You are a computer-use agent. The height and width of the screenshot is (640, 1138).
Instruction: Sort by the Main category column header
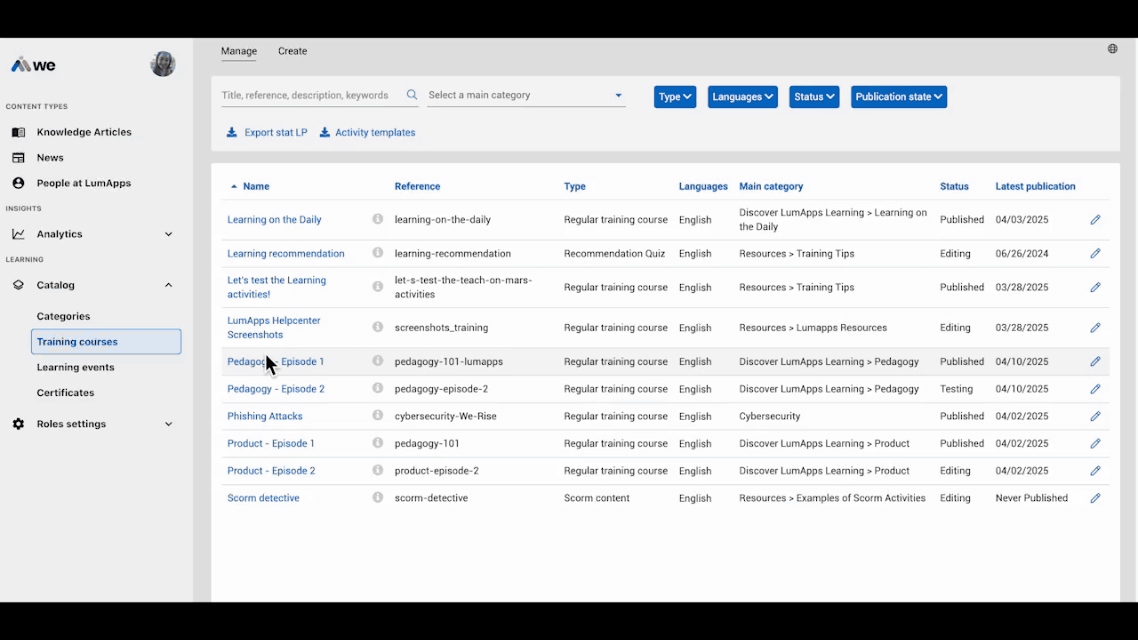771,186
